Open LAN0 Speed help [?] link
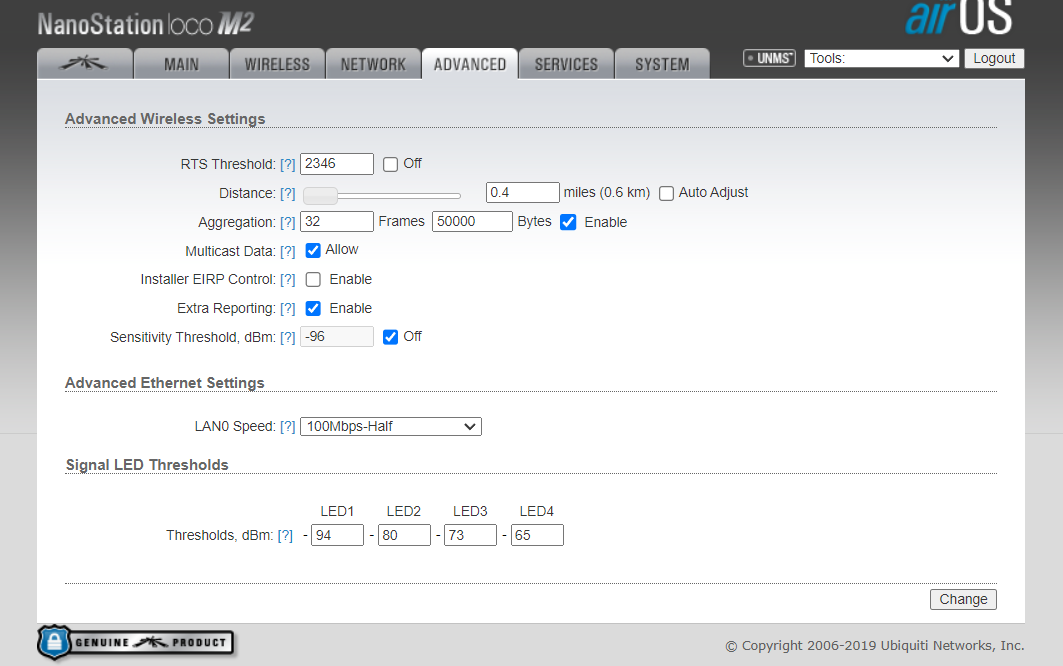The width and height of the screenshot is (1063, 666). click(288, 427)
